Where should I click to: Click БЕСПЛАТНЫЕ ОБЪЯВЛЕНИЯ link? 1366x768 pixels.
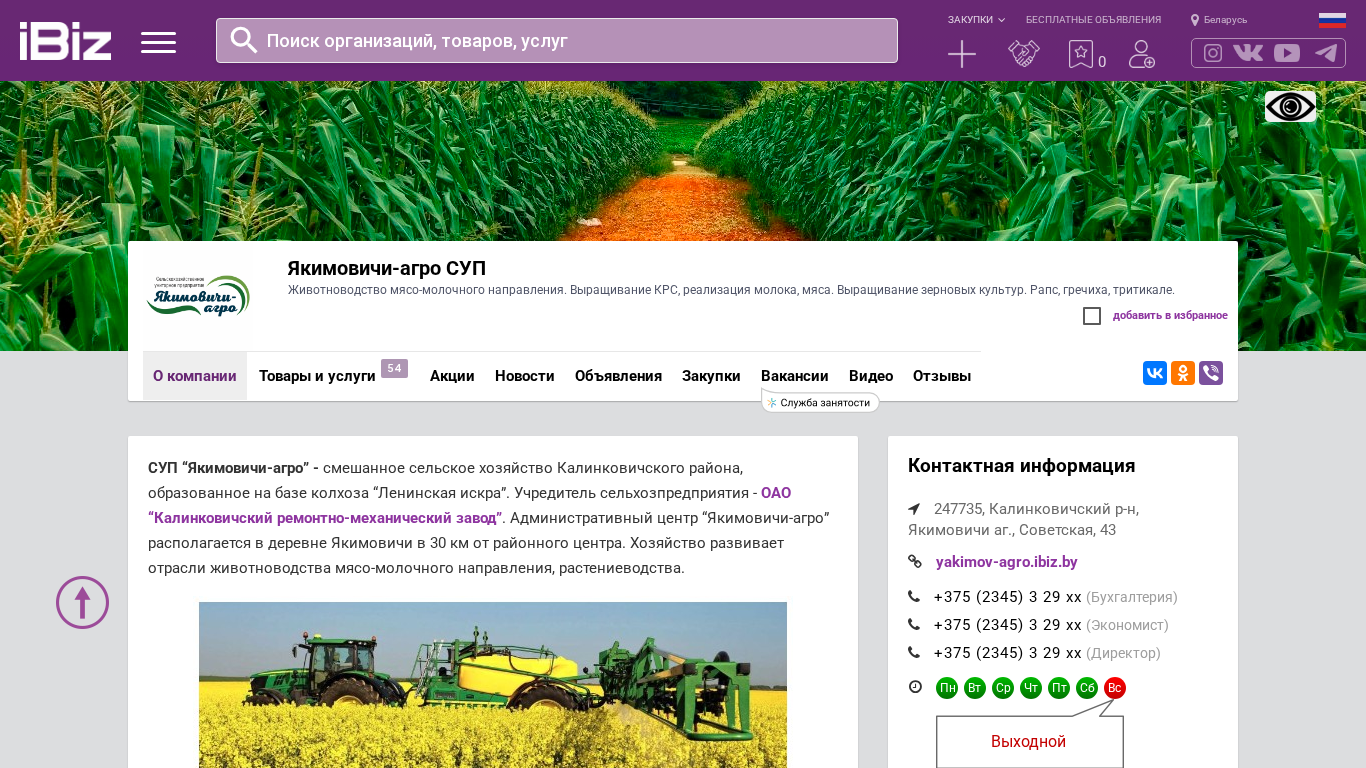point(1093,20)
